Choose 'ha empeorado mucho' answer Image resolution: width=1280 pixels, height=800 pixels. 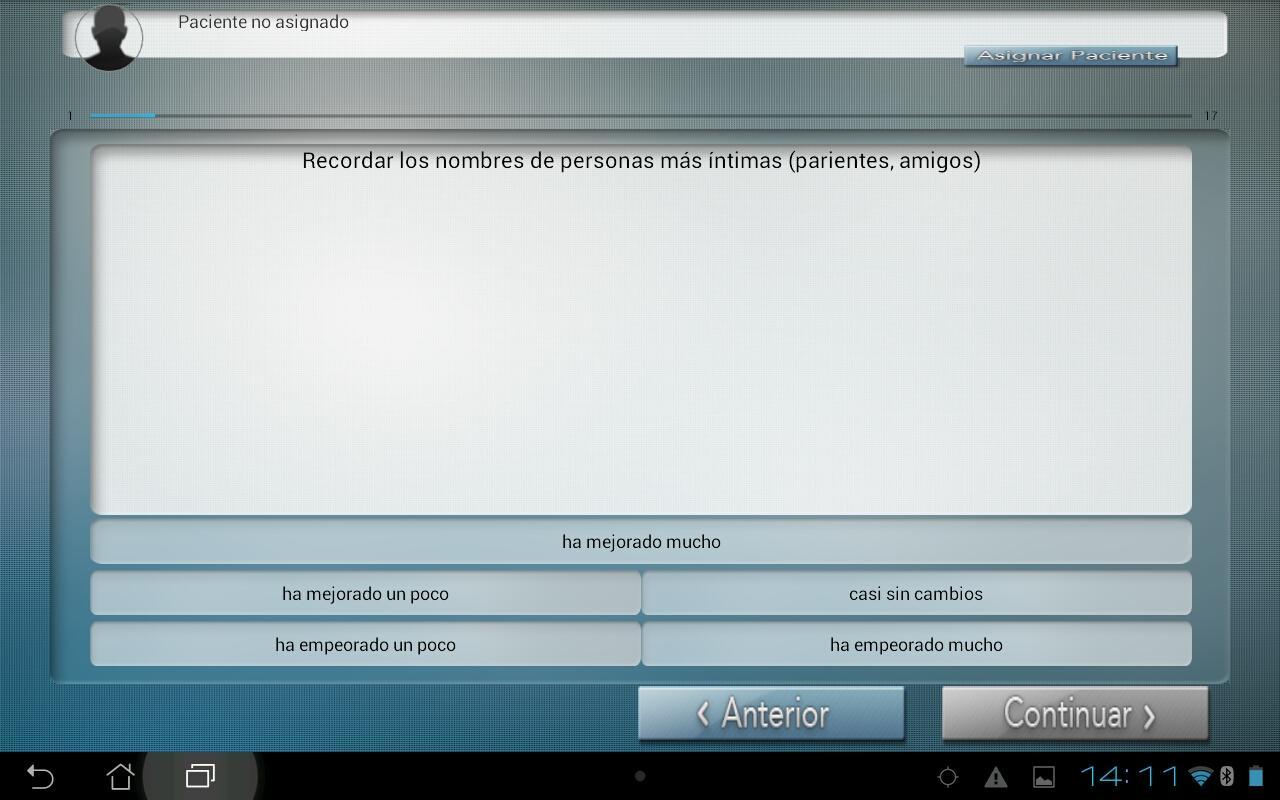coord(915,645)
